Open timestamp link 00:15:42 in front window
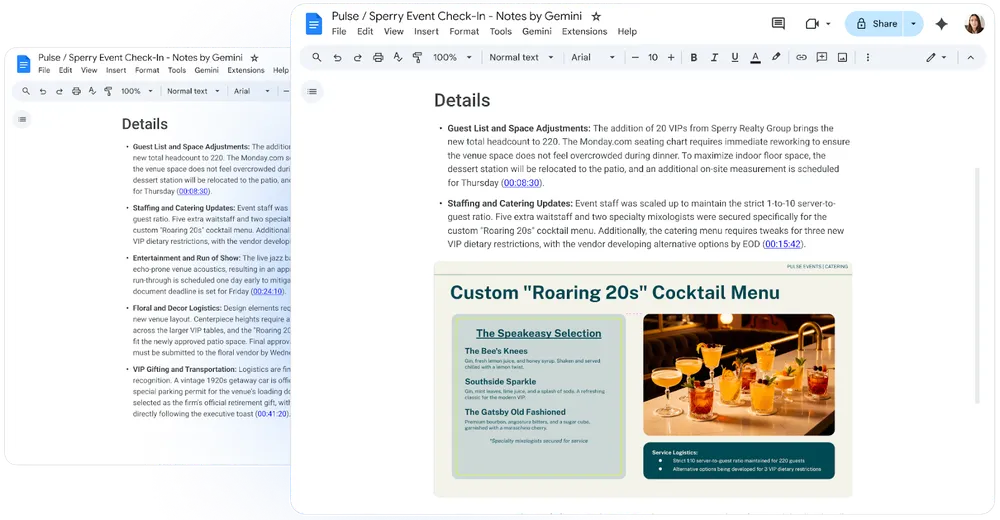Viewport: 1000px width, 520px height. coord(783,244)
